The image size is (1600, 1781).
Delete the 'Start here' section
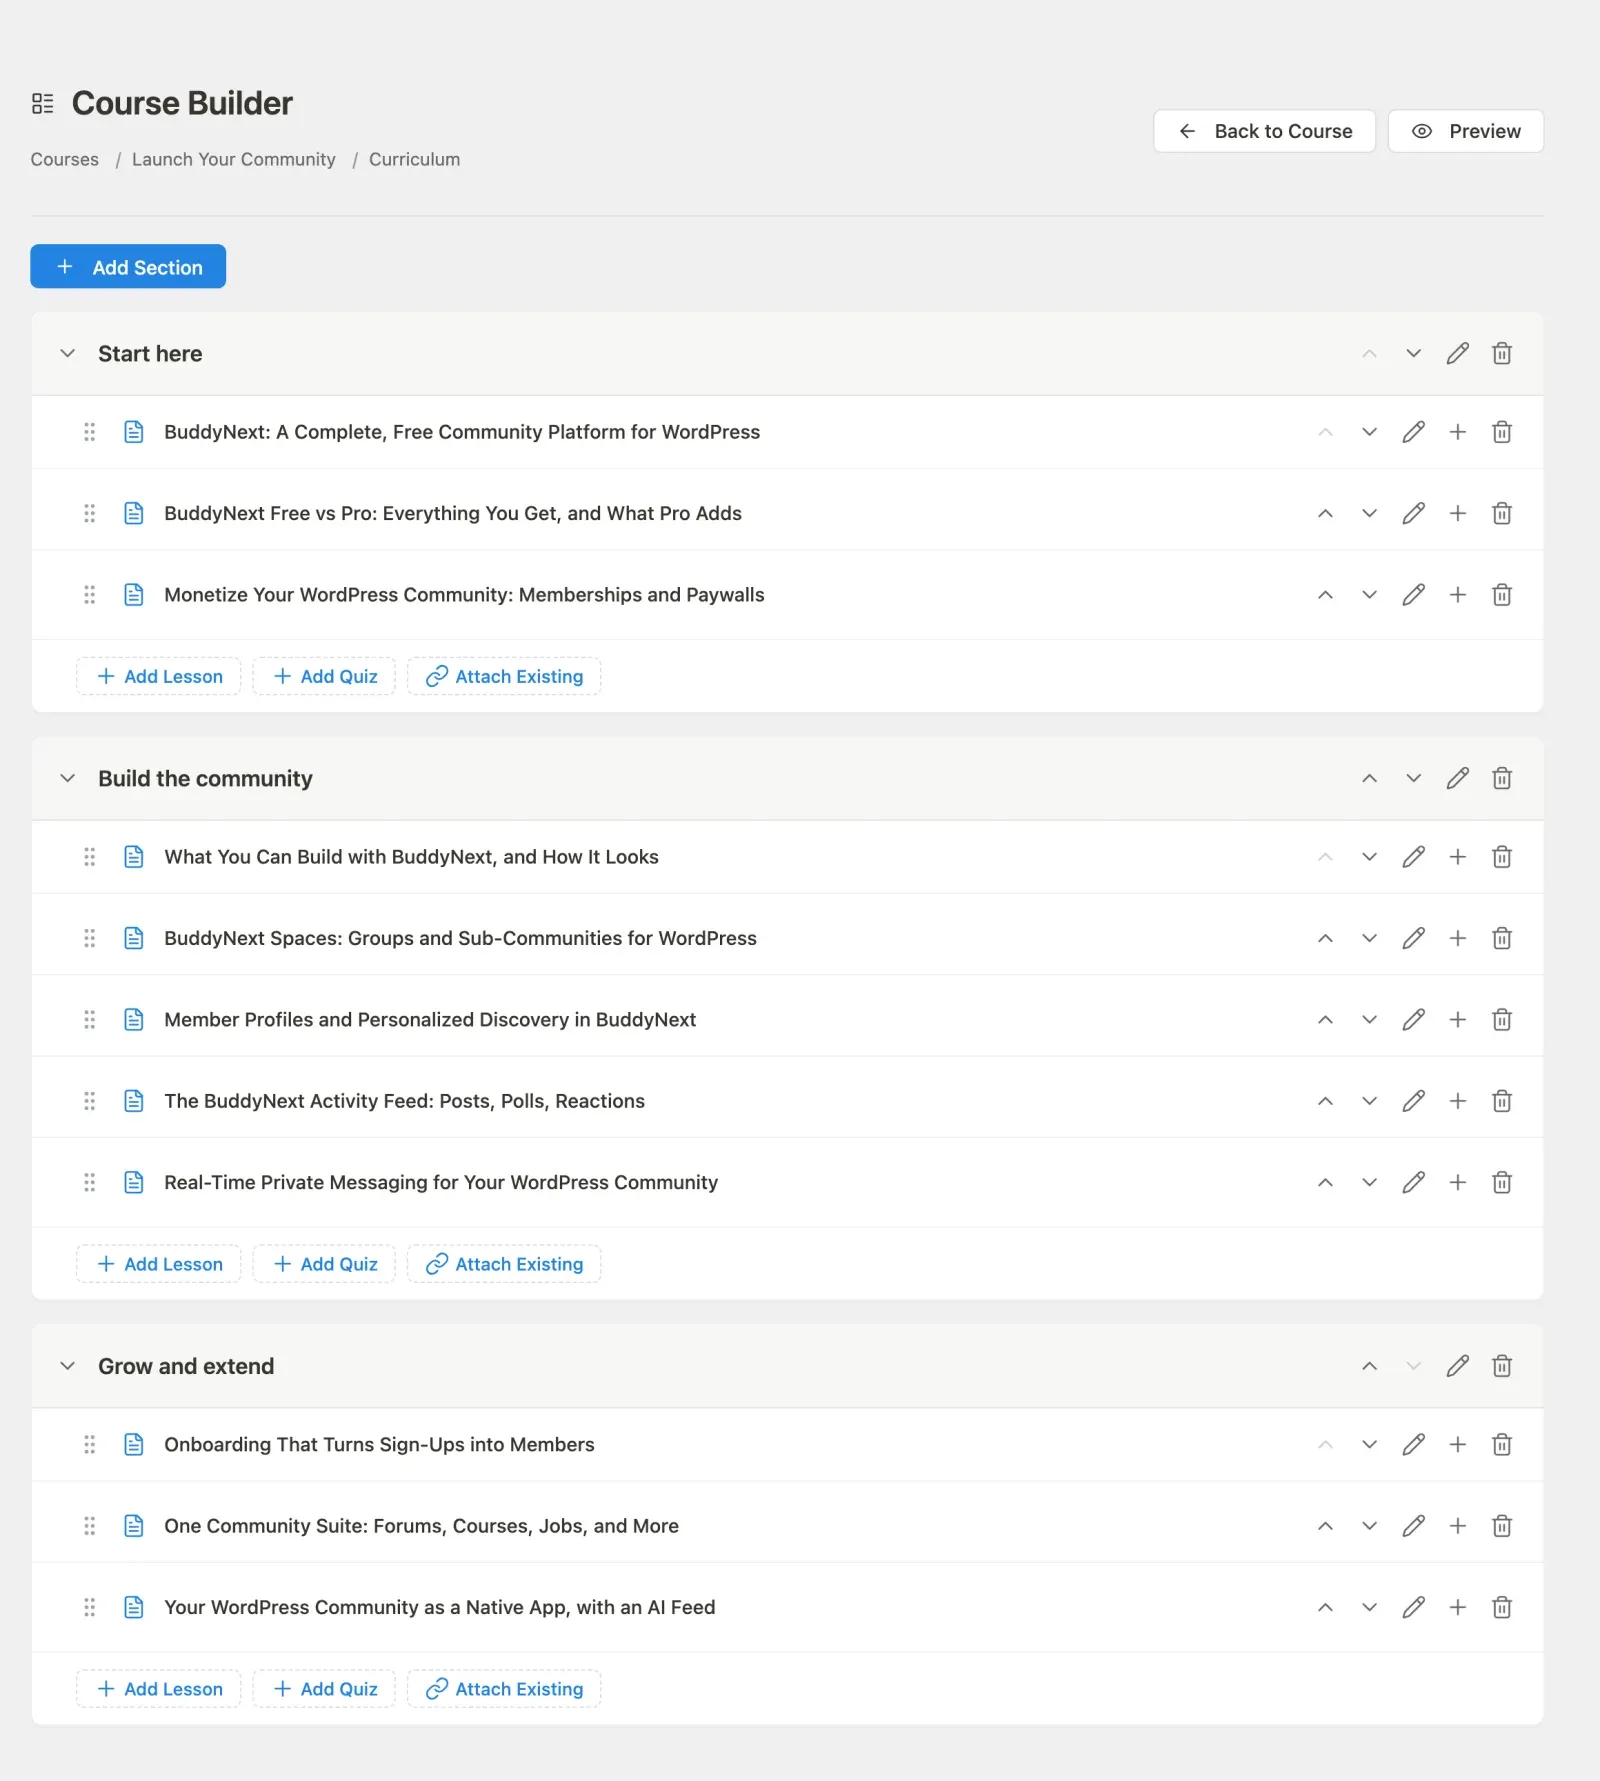[x=1501, y=354]
